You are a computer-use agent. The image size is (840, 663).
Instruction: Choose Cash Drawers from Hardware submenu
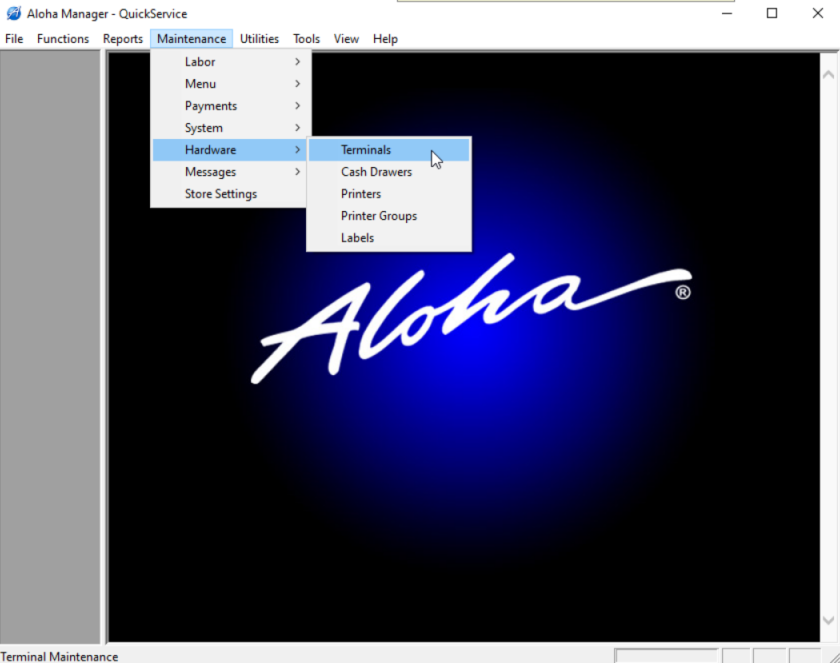pos(389,172)
